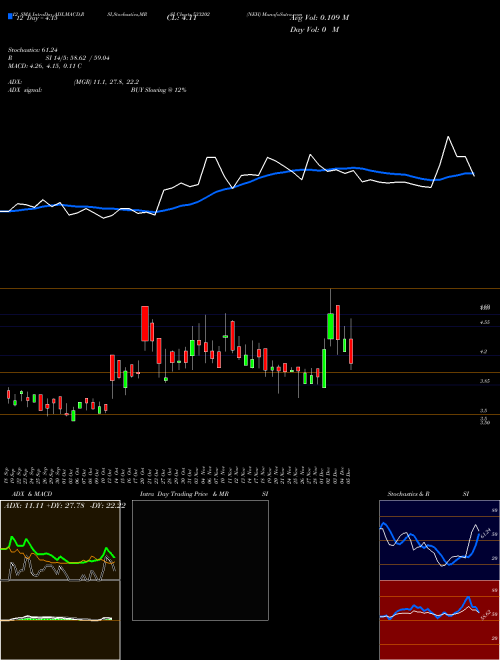This screenshot has width=500, height=660.
Task: Click the blue 12-day SMA legend square
Action: pos(10,16)
